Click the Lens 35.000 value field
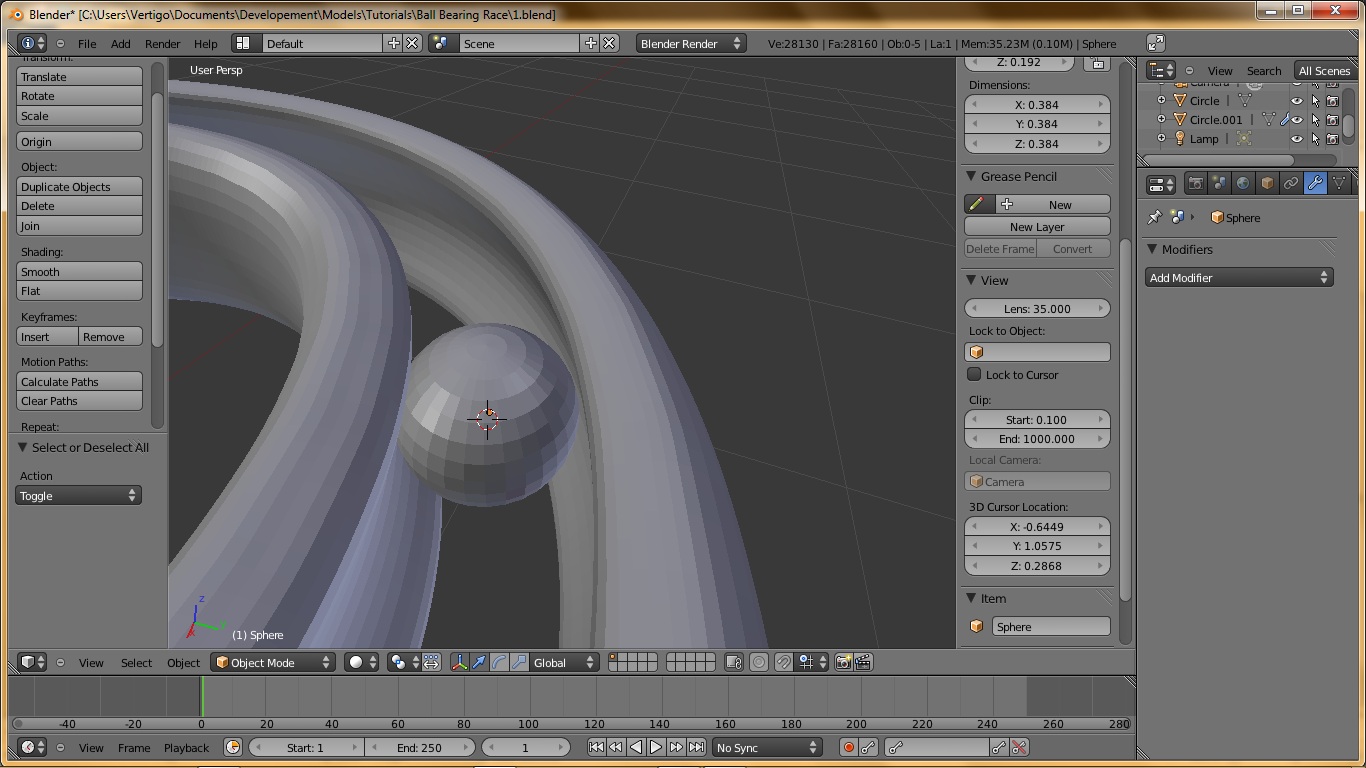 (1037, 308)
